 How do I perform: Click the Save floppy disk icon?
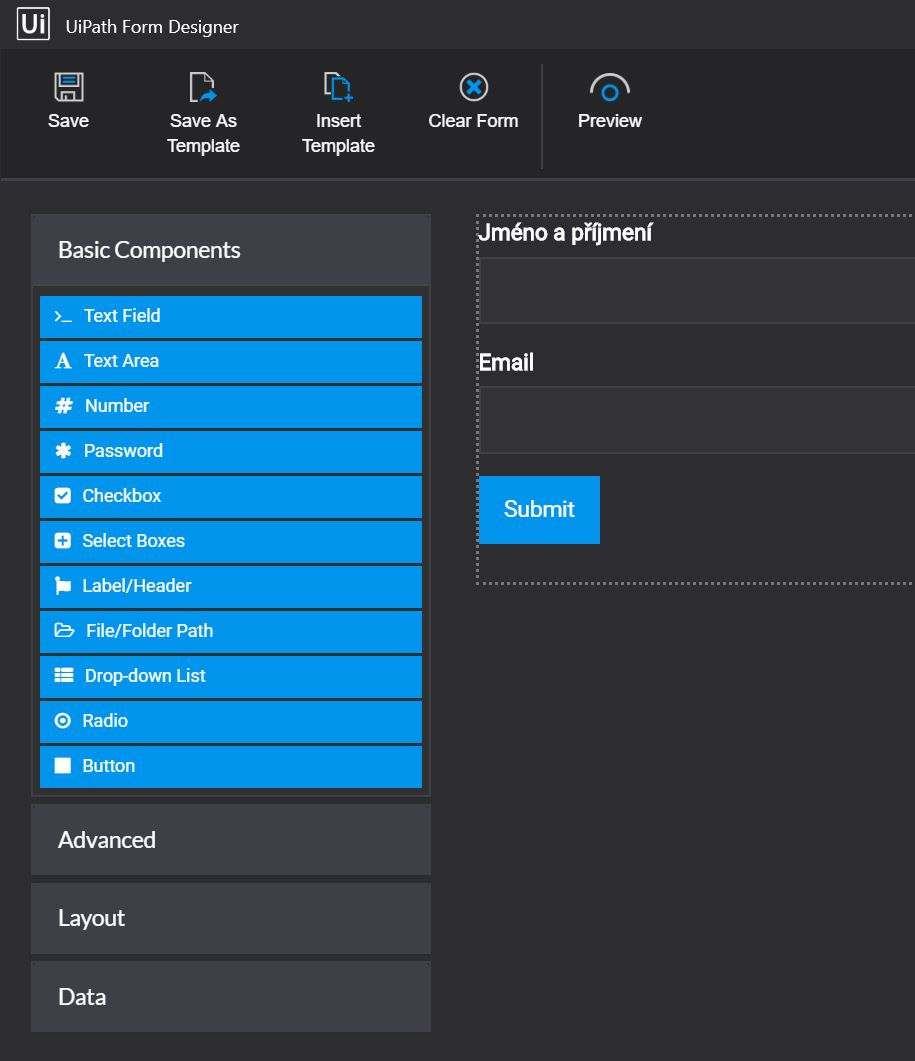[68, 87]
